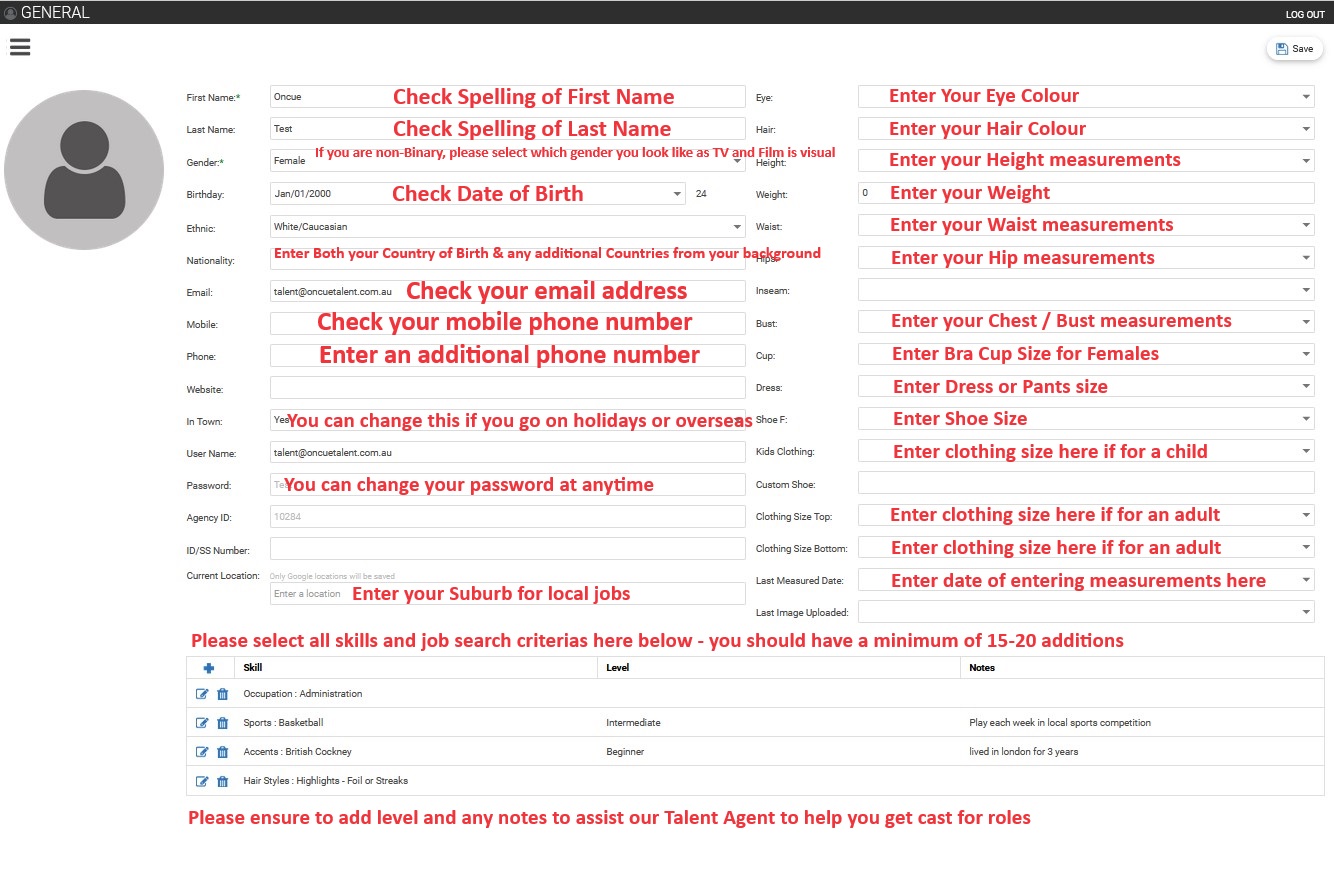The image size is (1334, 881).
Task: Delete the Sports Basketball skill row
Action: pyautogui.click(x=223, y=723)
